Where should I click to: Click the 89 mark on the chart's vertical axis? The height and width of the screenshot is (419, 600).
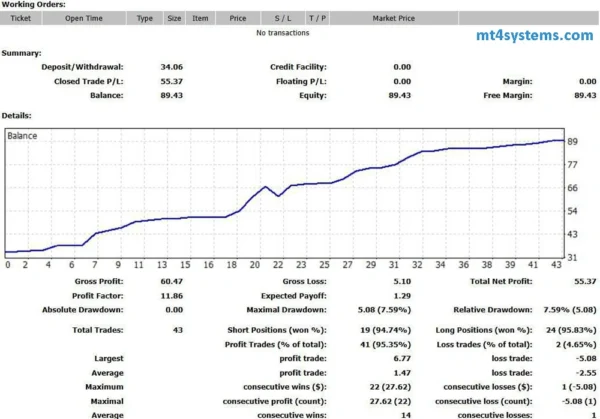[574, 142]
